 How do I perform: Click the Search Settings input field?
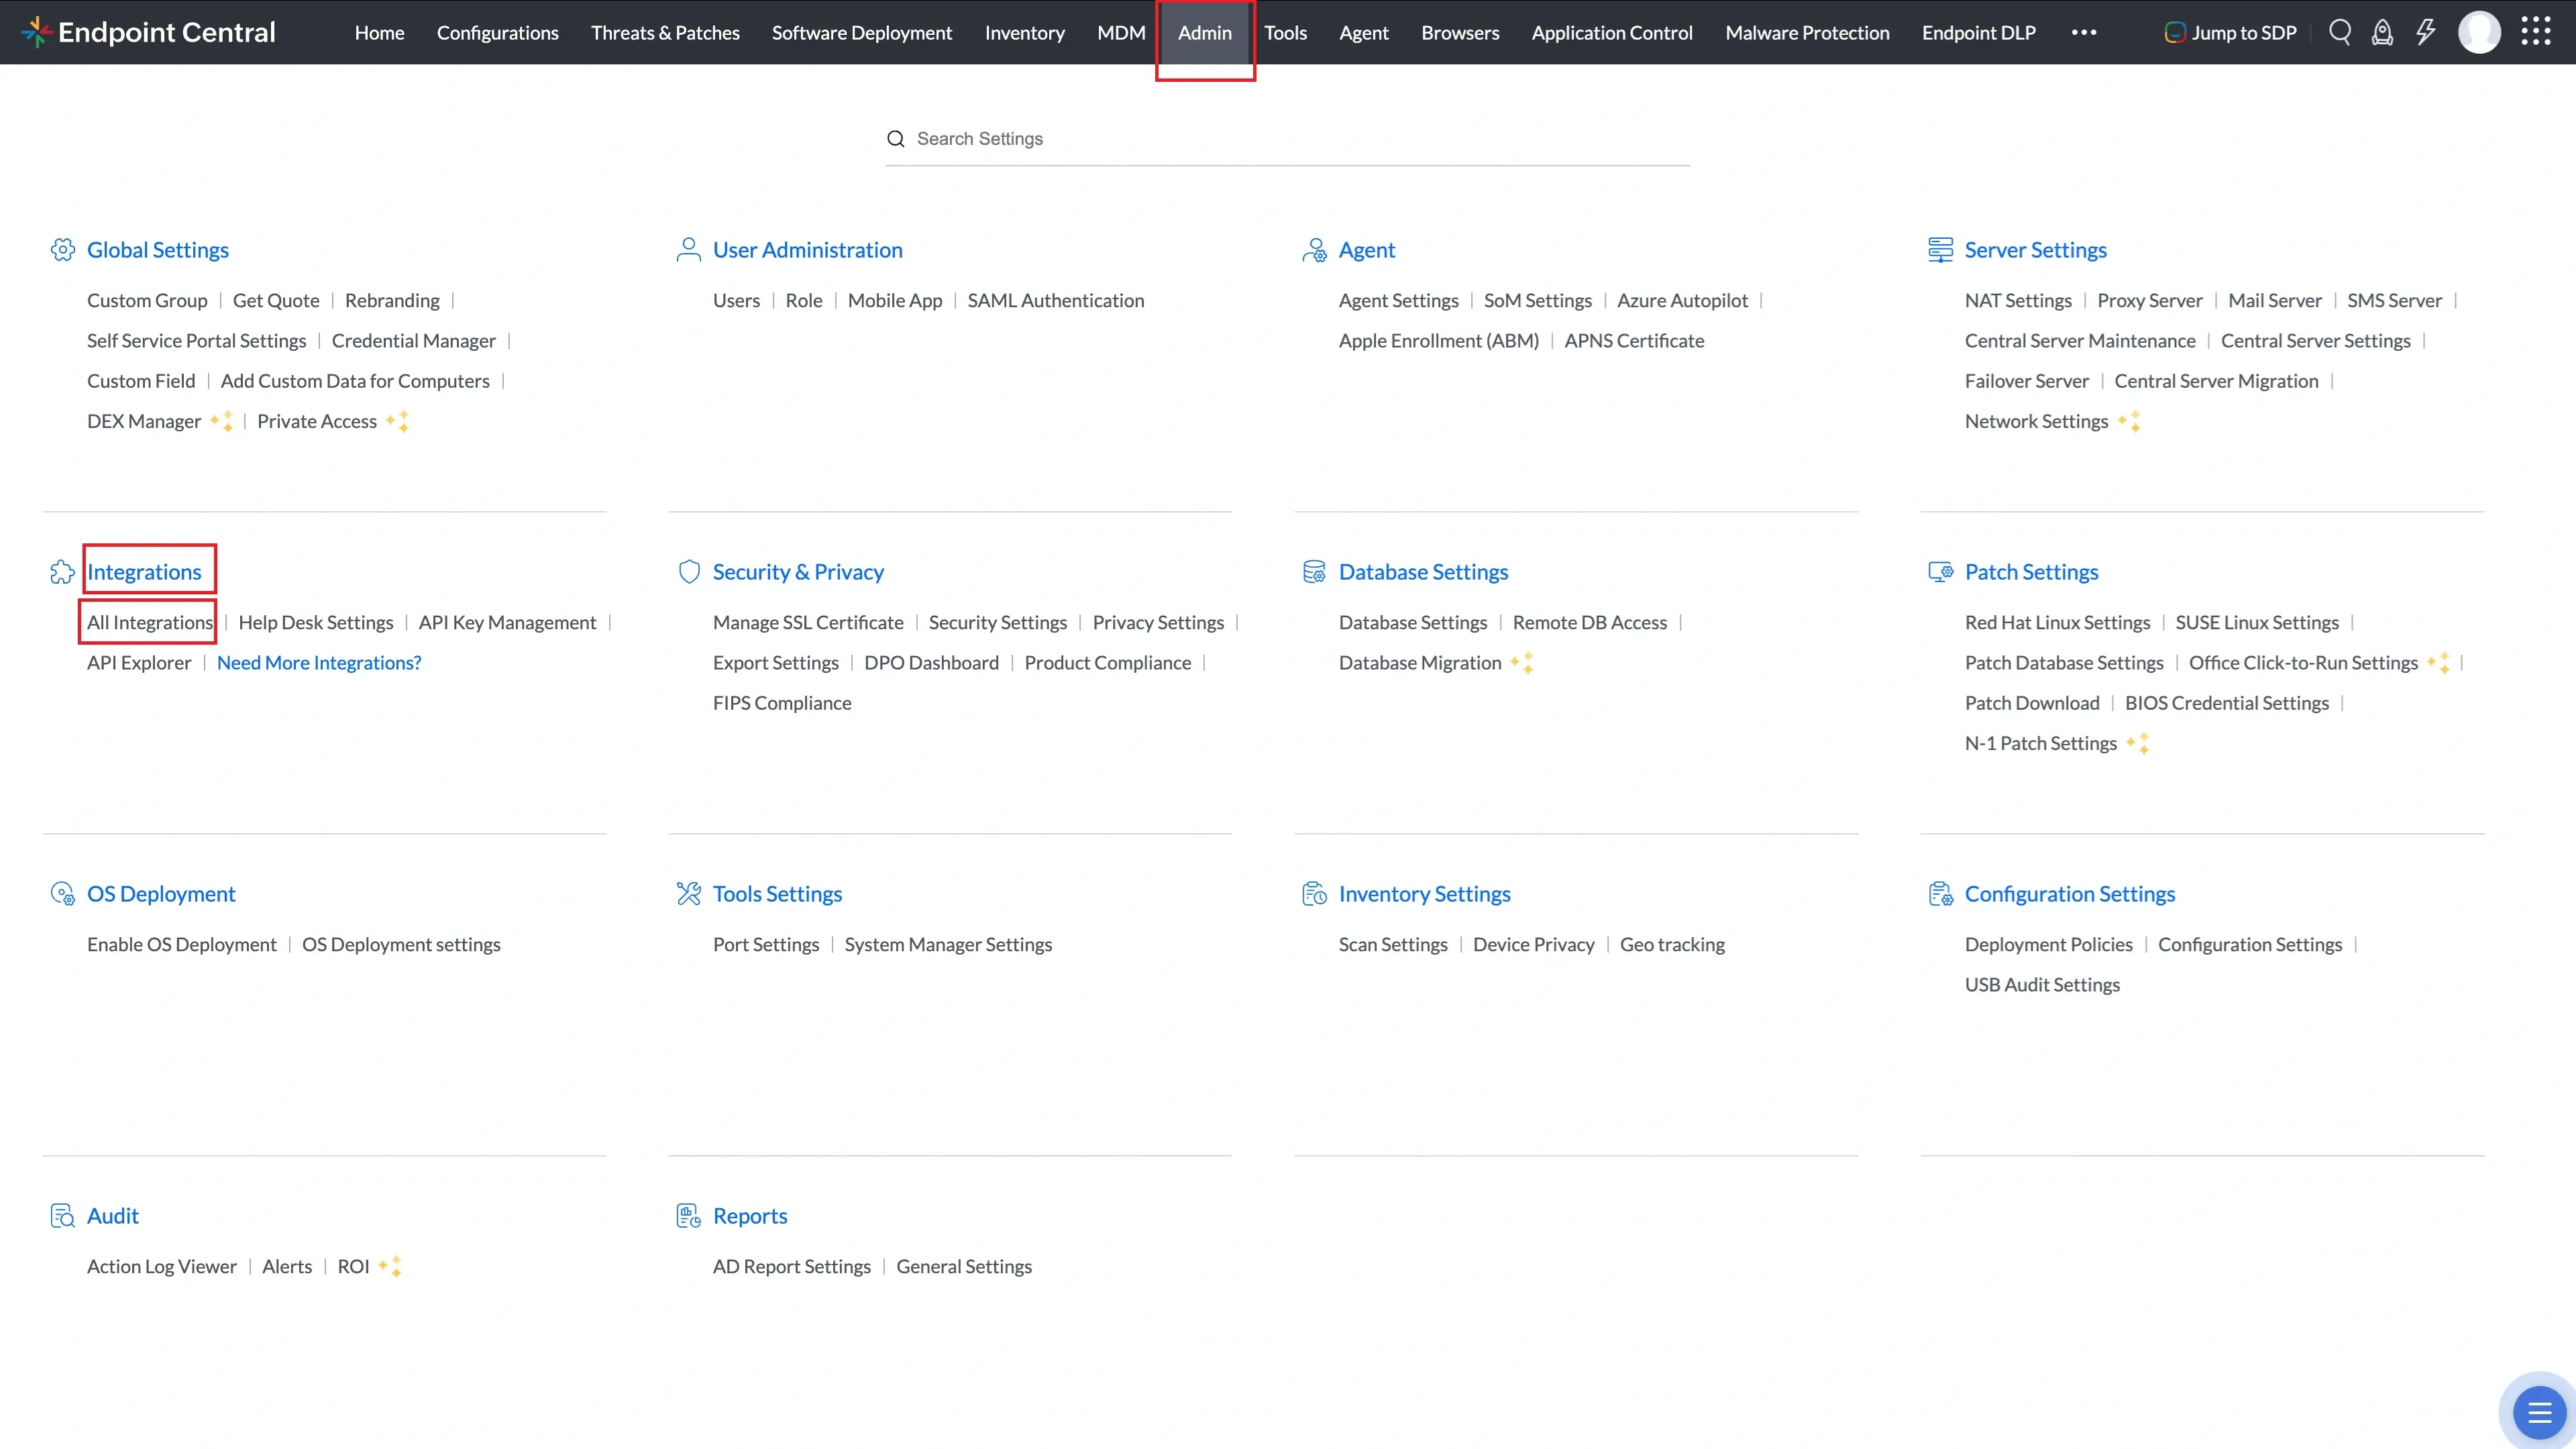coord(1287,139)
